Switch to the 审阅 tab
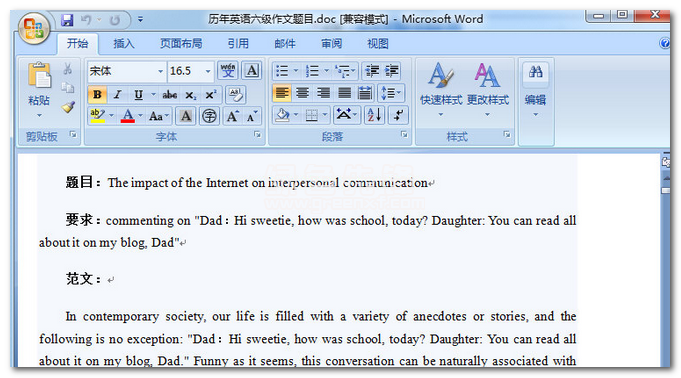This screenshot has width=681, height=378. click(331, 43)
